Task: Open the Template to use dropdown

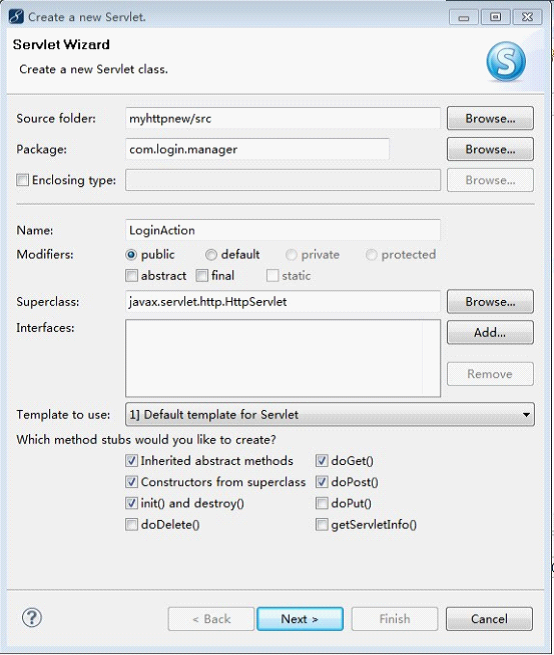Action: 330,414
